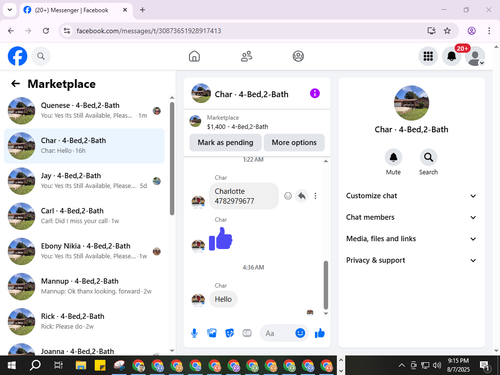Open Chrome three-dot menu
Screen dimensions: 500x375
point(489,31)
